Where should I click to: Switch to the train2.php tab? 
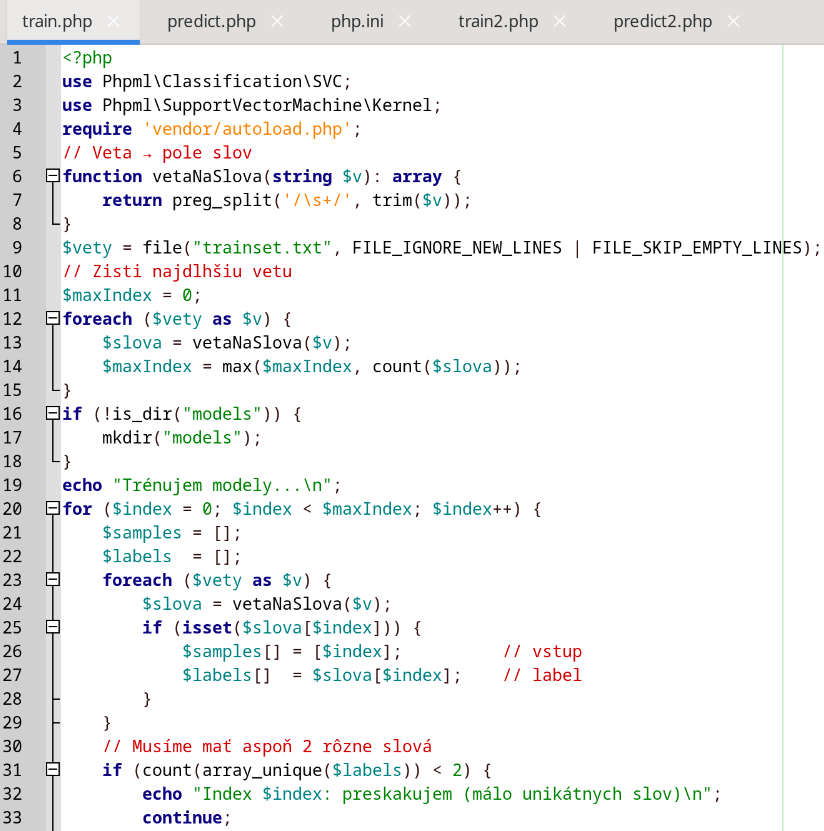click(x=498, y=21)
